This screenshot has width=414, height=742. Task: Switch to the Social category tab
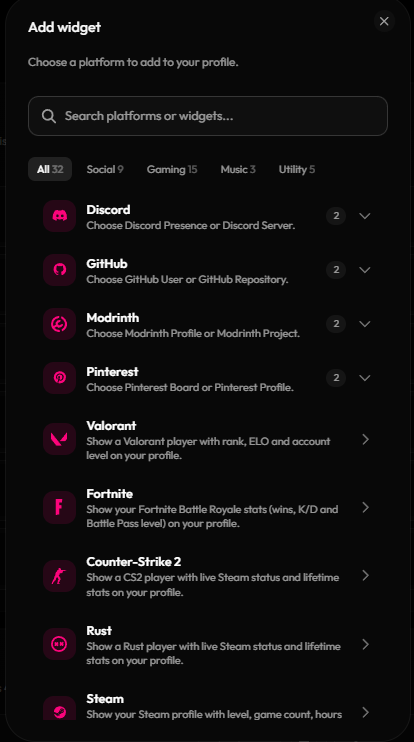105,169
